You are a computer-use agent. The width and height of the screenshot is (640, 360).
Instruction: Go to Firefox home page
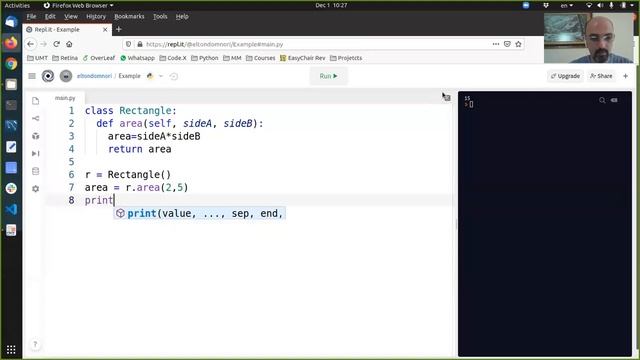(x=69, y=44)
